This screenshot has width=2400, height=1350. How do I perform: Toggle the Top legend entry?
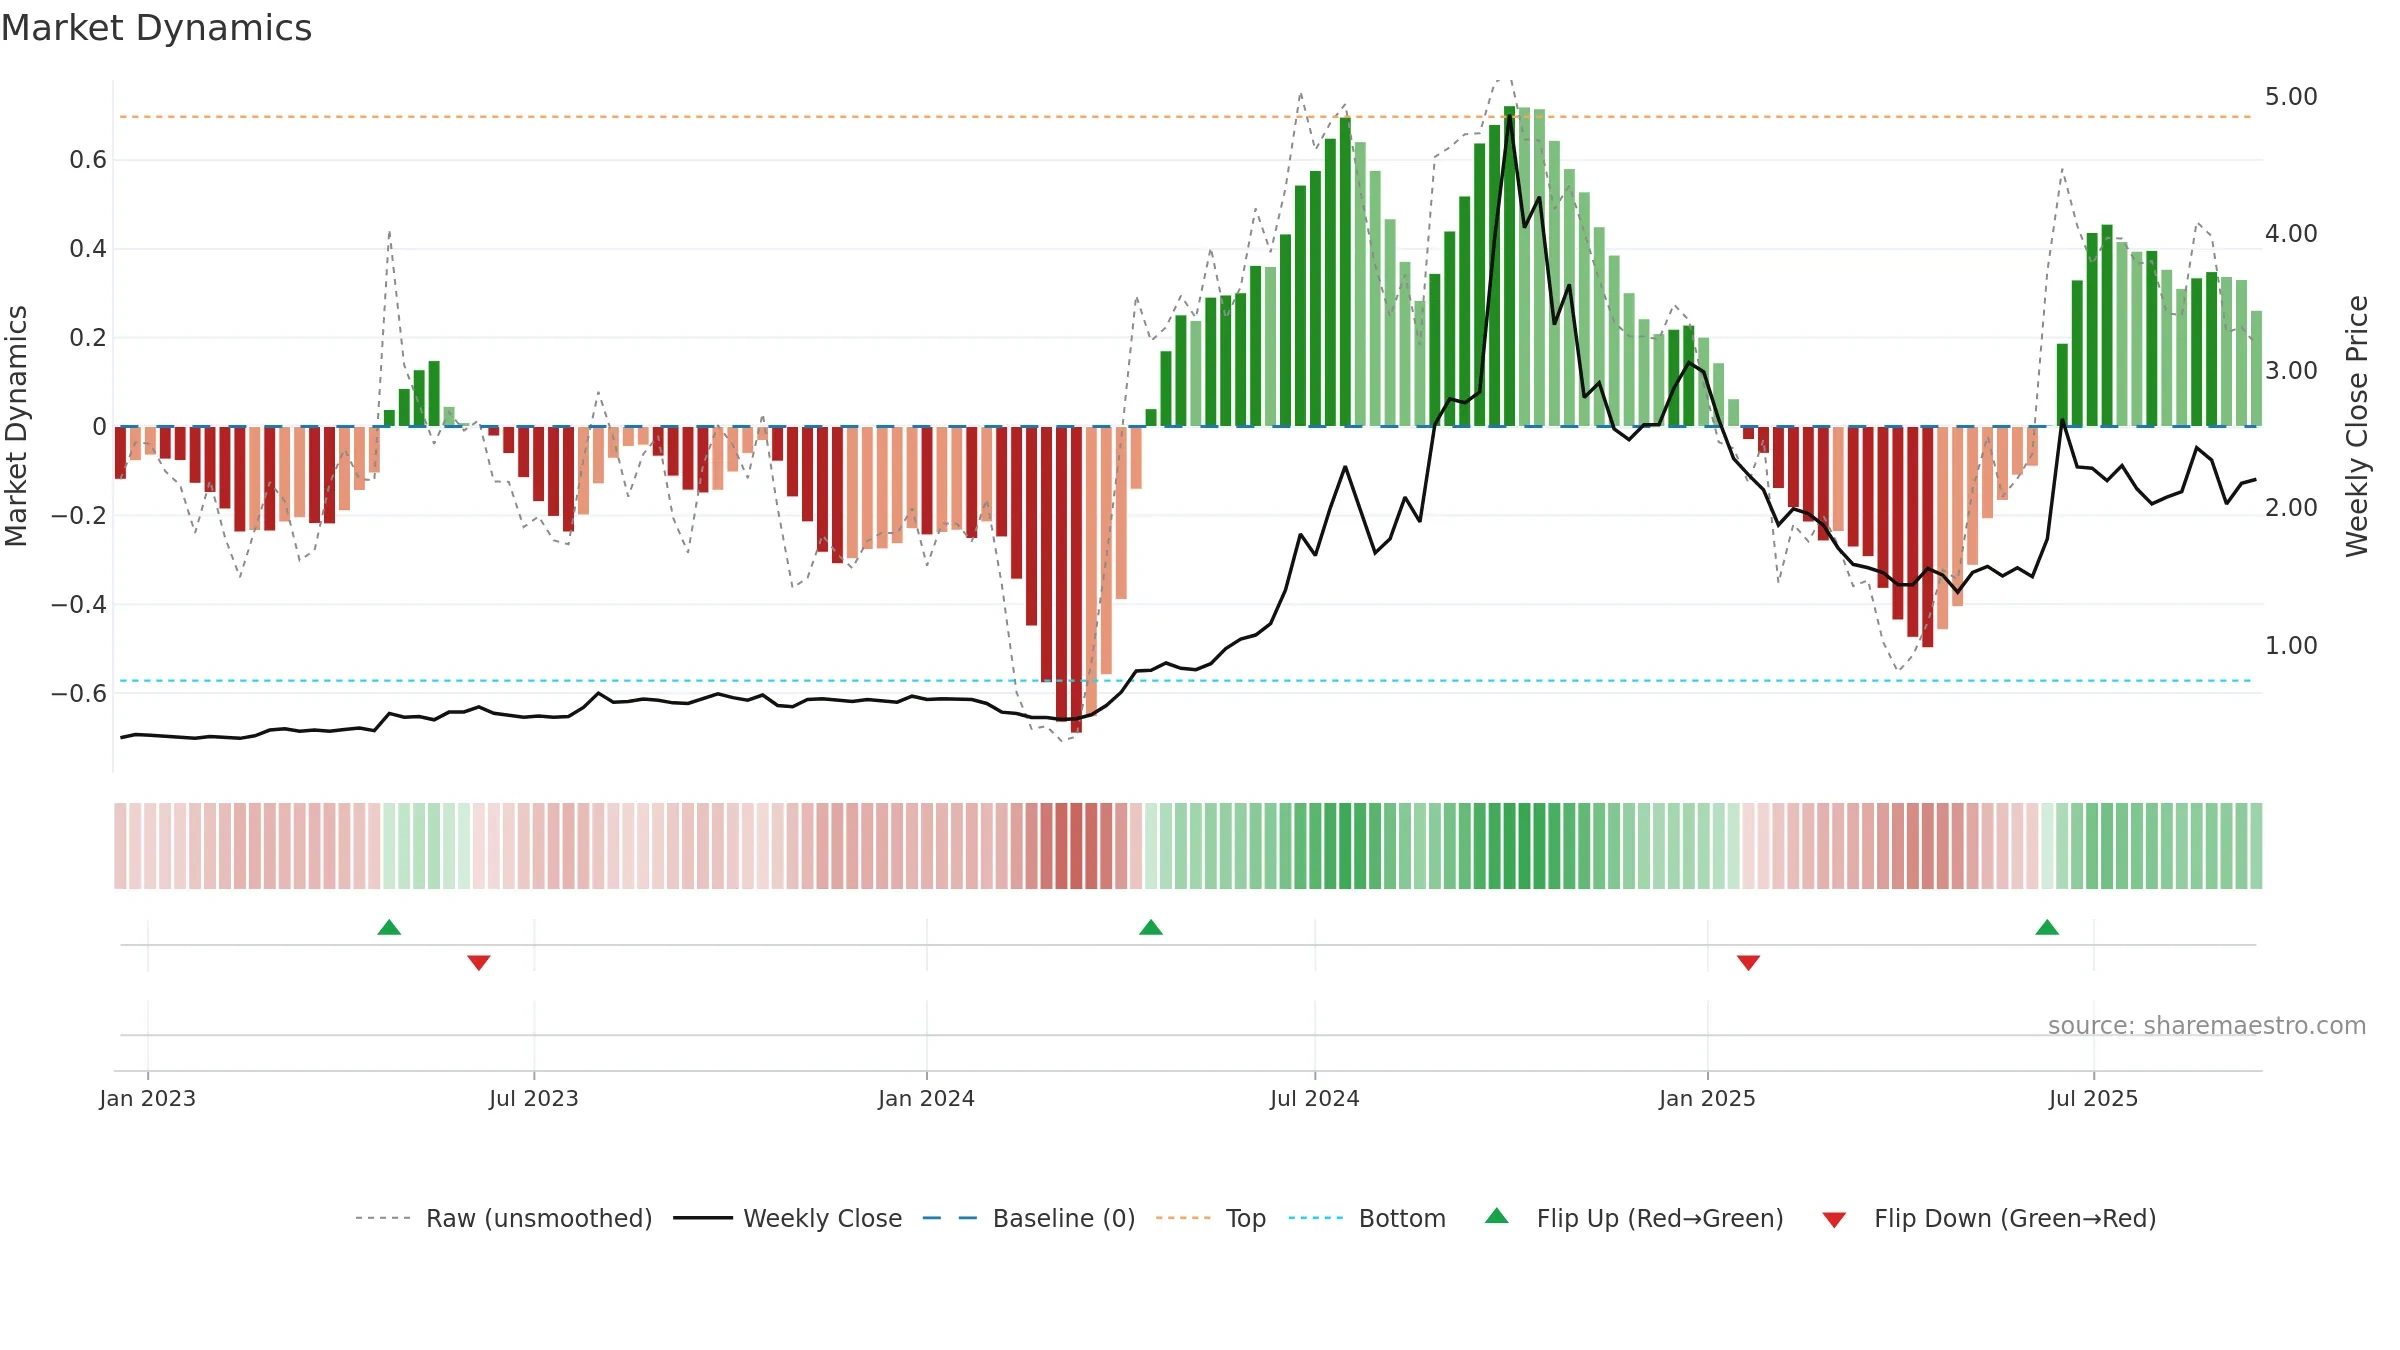tap(1211, 1218)
